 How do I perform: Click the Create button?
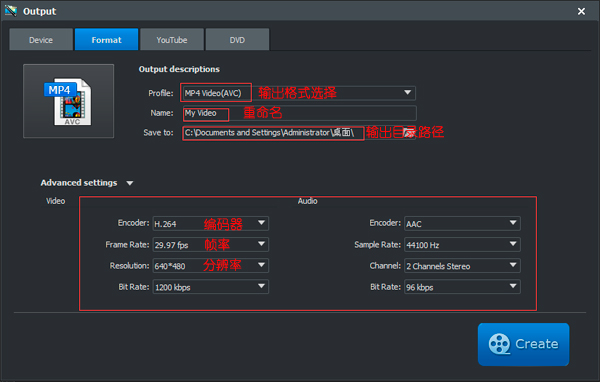pos(523,344)
